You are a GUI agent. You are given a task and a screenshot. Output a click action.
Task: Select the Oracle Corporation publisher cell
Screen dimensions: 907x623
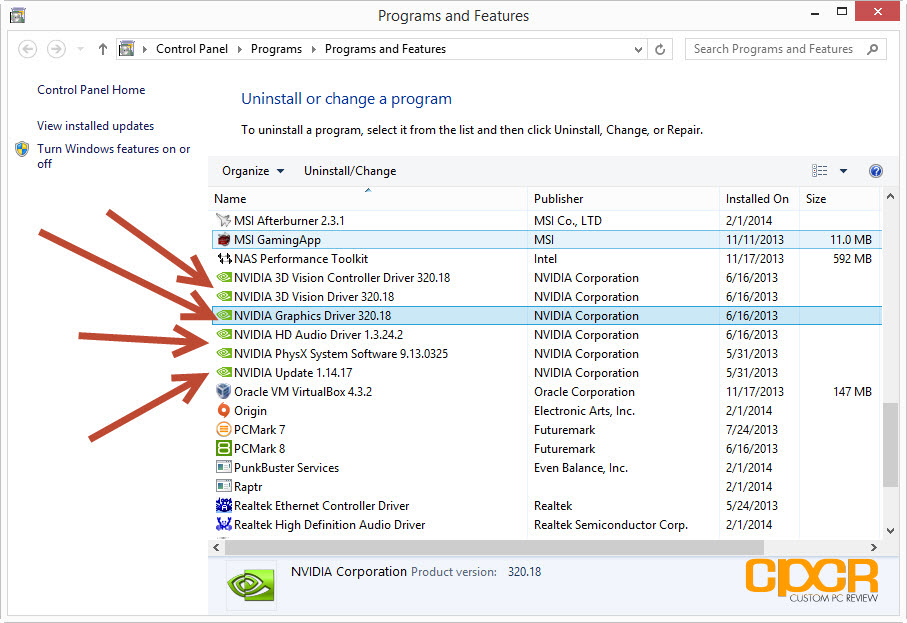pyautogui.click(x=584, y=392)
